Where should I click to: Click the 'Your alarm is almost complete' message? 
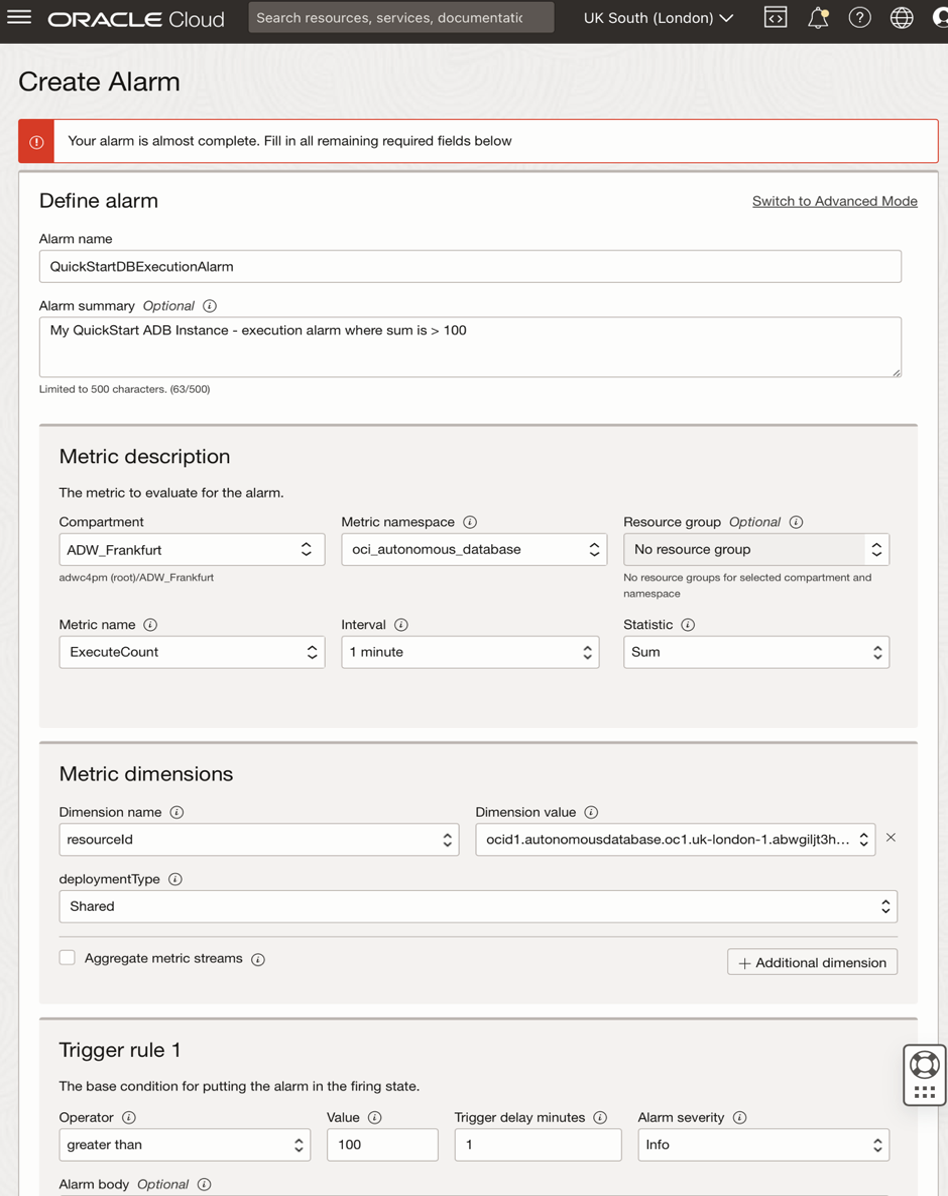(290, 141)
